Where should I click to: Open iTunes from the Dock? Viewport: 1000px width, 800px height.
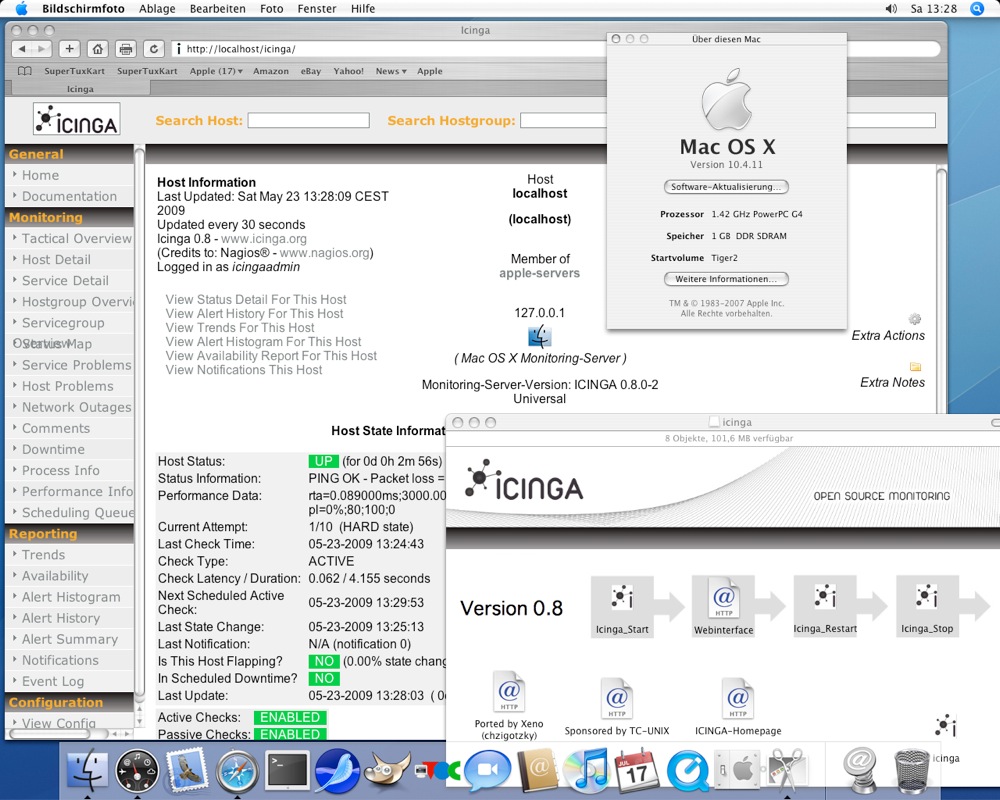(587, 770)
